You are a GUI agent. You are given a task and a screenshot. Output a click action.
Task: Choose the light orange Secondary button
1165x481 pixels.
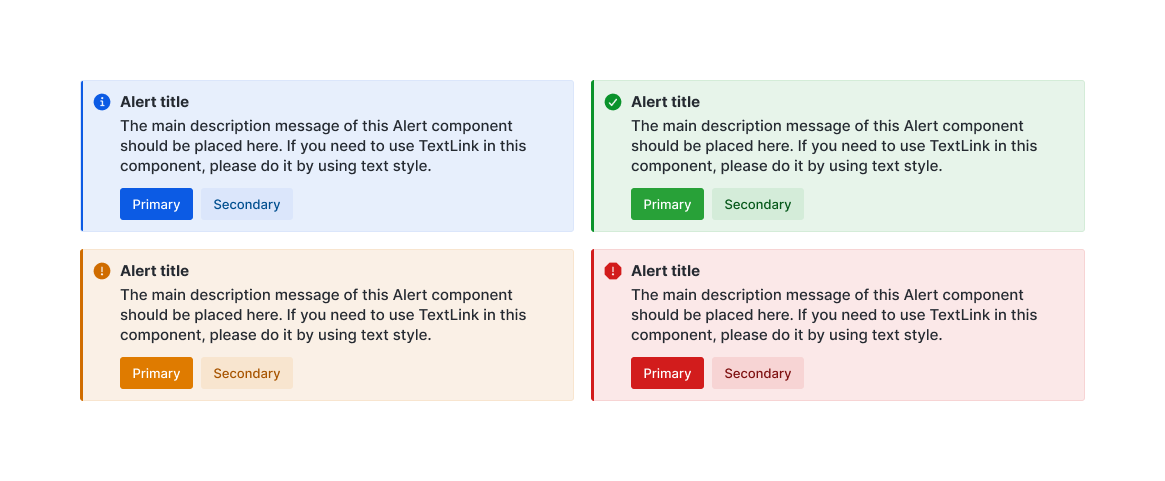coord(246,373)
